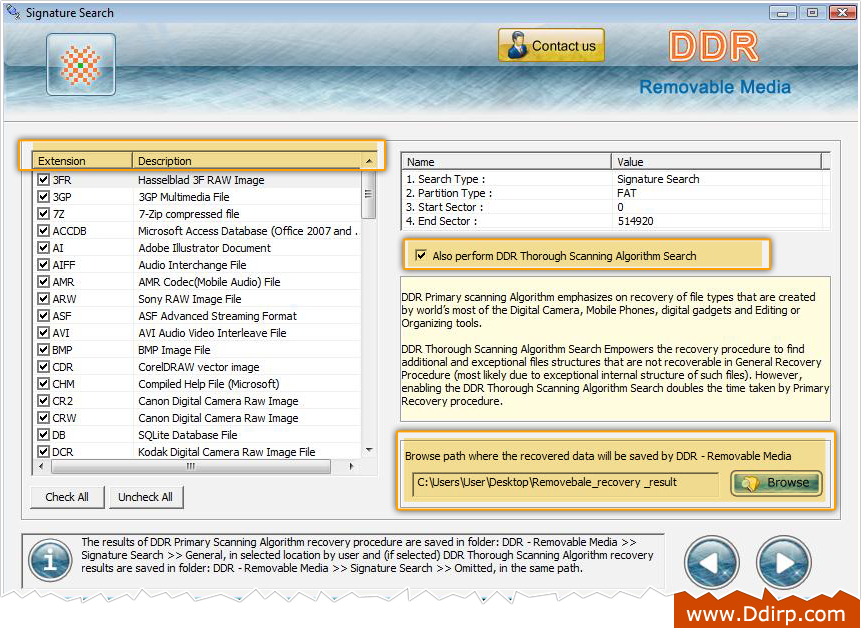Click the Browse button
Viewport: 861px width, 628px height.
pos(776,483)
